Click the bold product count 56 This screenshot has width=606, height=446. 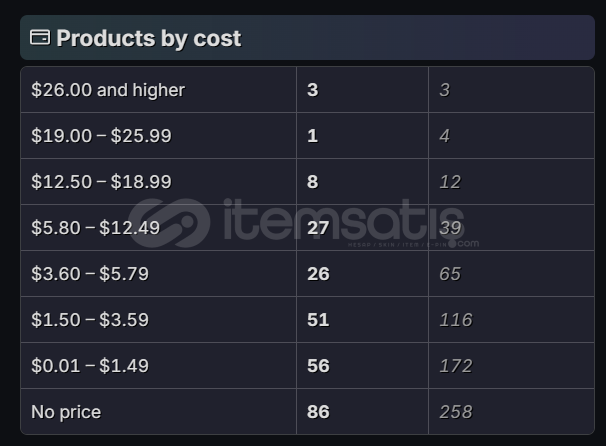318,366
